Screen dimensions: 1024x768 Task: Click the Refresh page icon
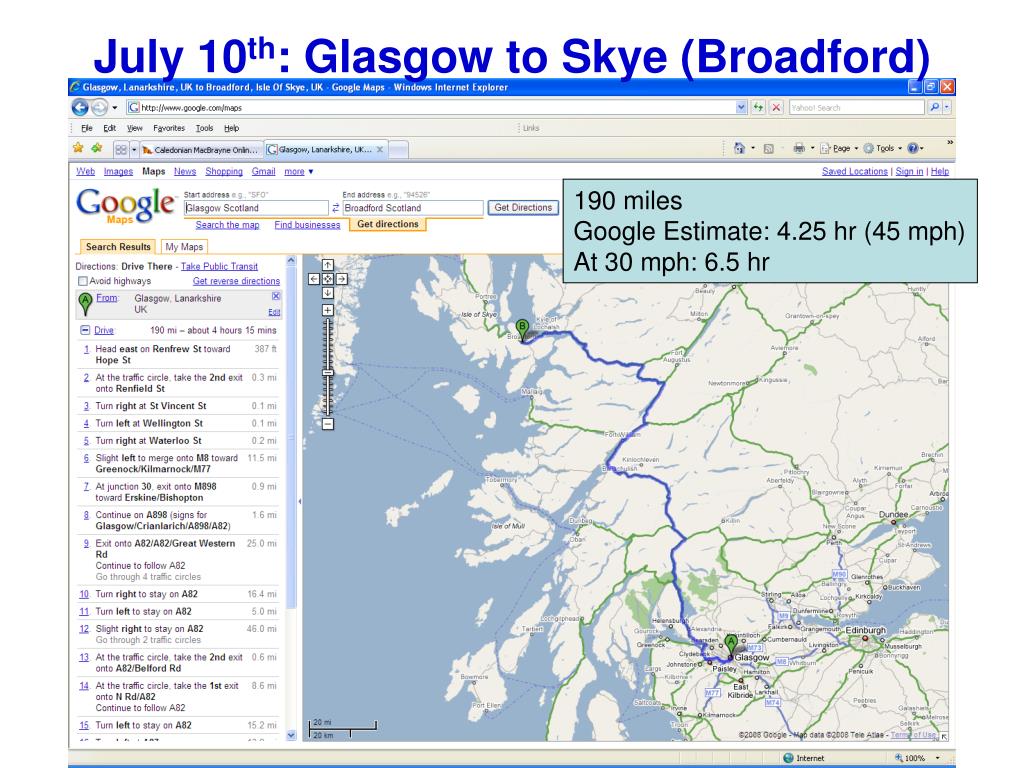[x=758, y=107]
